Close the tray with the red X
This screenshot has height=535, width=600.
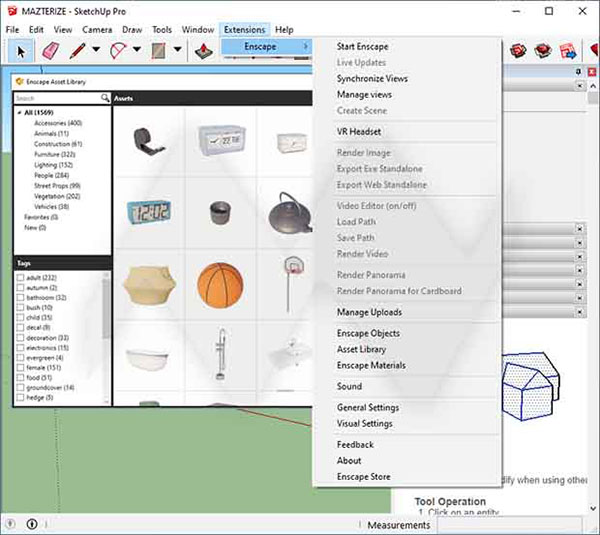click(x=592, y=72)
